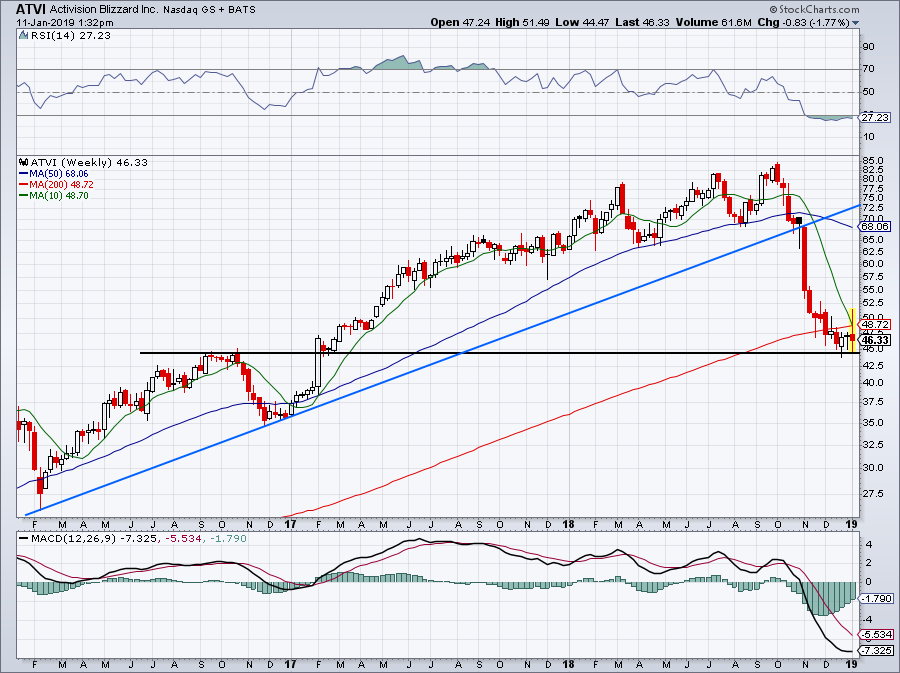Click the Volume 61.6M value
The width and height of the screenshot is (900, 673).
click(714, 22)
